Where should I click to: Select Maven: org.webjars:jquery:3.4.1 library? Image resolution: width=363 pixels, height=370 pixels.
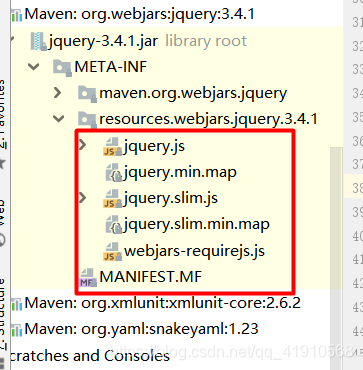point(140,15)
